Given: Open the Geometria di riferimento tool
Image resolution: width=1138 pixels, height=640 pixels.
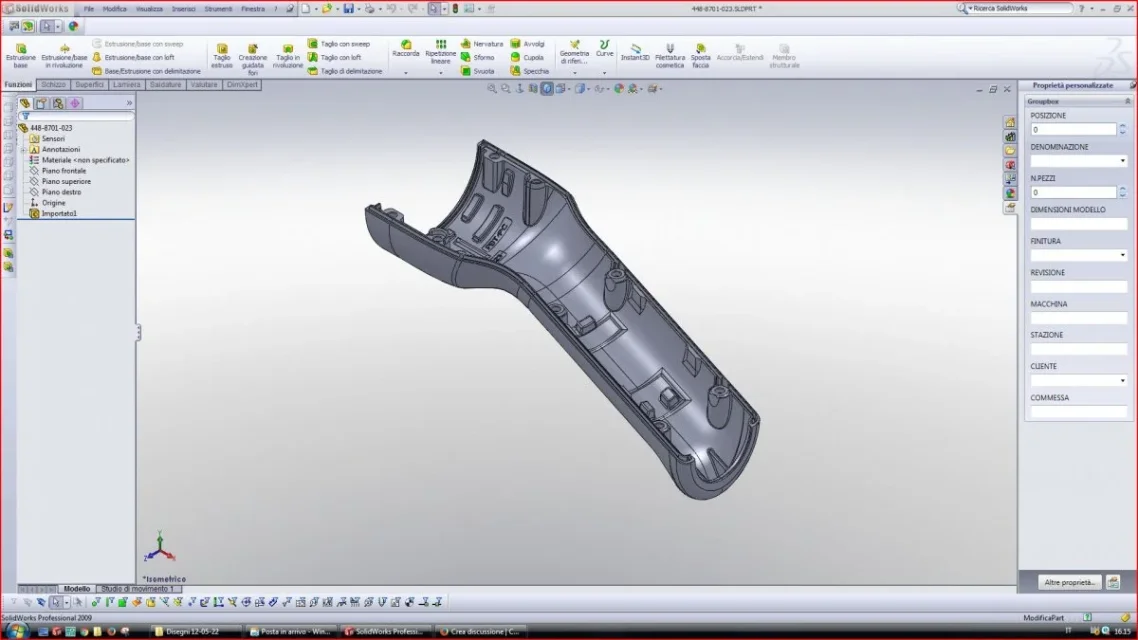Looking at the screenshot, I should pos(574,53).
